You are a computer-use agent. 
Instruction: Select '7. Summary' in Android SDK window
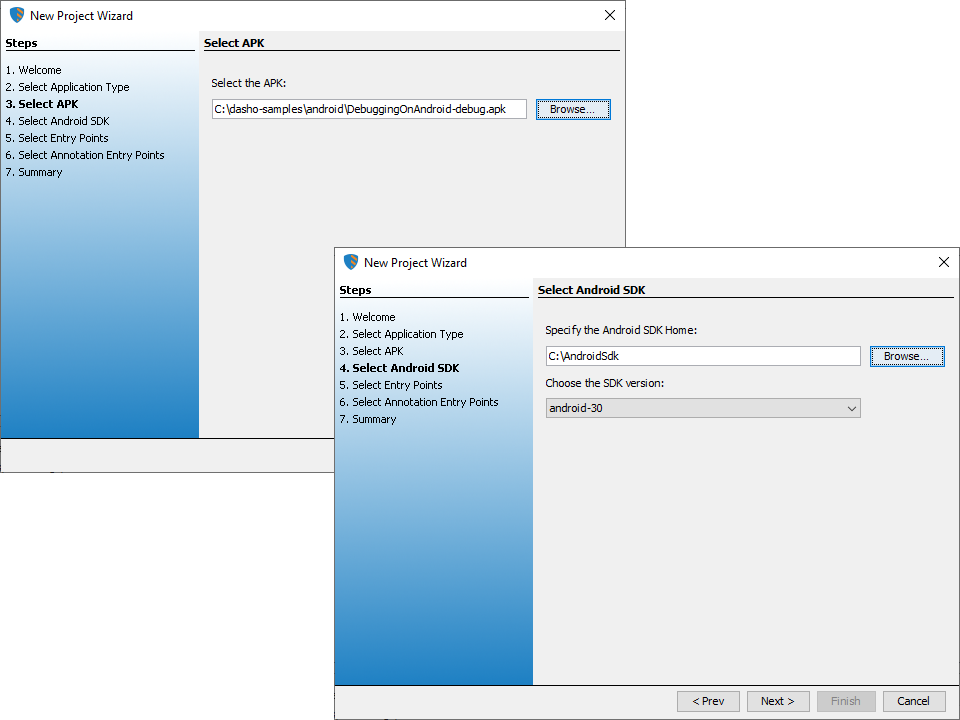point(368,419)
